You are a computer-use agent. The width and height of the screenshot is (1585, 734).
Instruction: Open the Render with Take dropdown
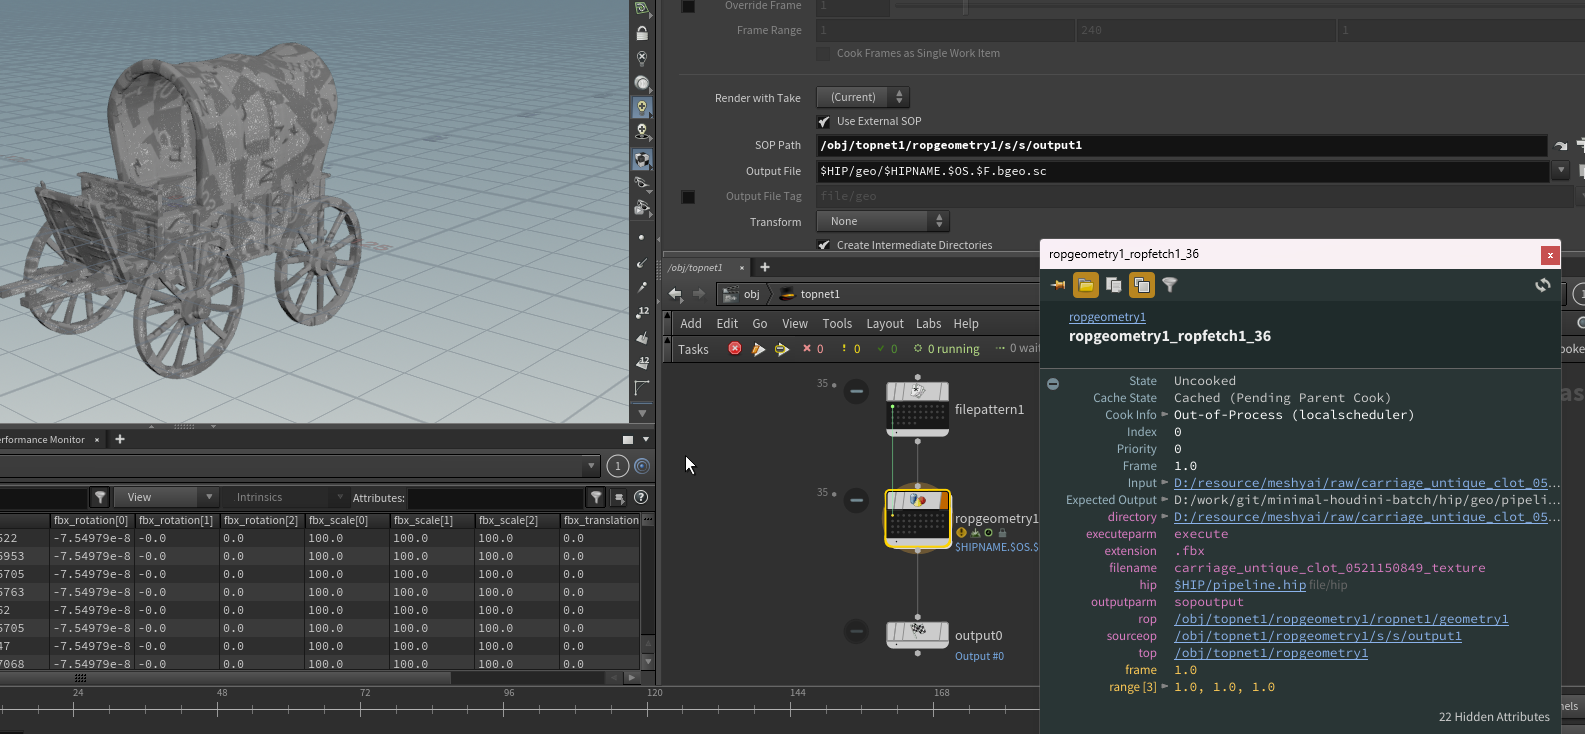tap(863, 97)
